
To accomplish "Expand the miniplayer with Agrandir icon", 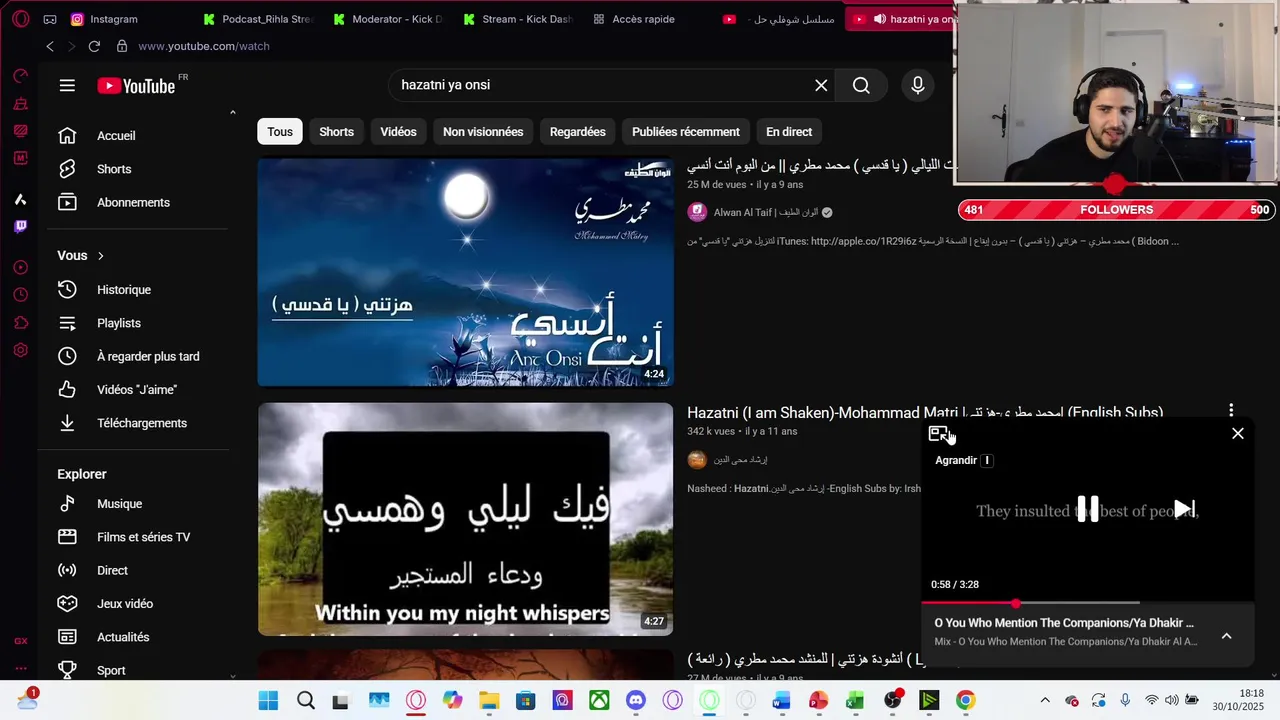I will 938,434.
